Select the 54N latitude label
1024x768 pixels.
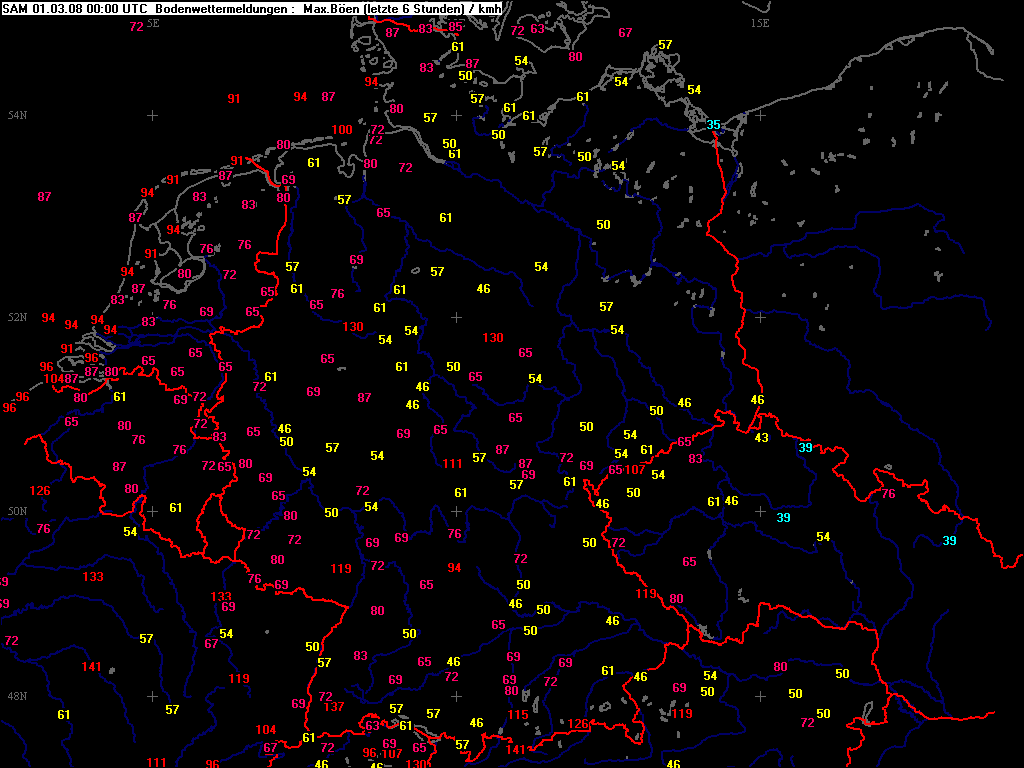tap(17, 116)
